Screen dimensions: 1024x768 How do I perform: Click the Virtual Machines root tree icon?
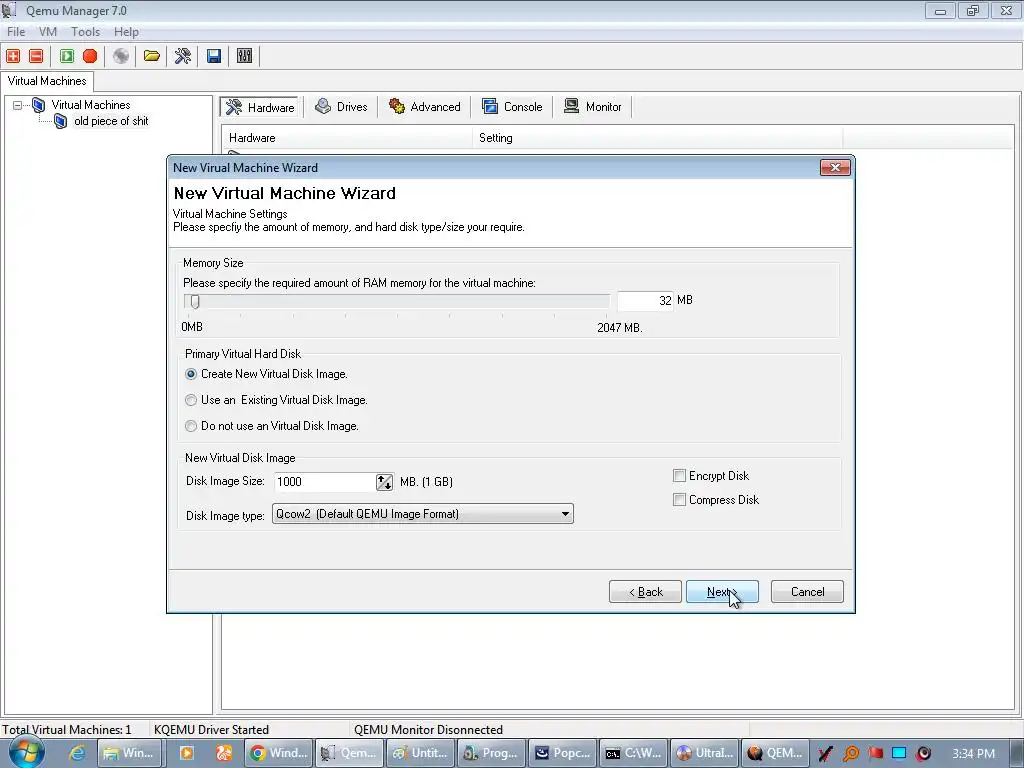click(x=39, y=104)
